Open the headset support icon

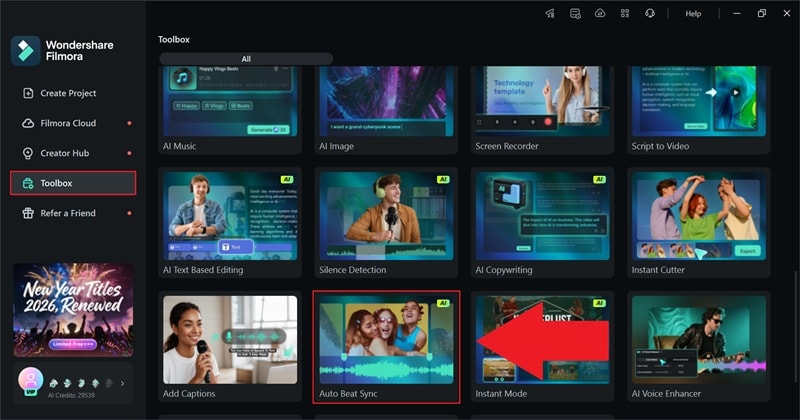(x=650, y=14)
